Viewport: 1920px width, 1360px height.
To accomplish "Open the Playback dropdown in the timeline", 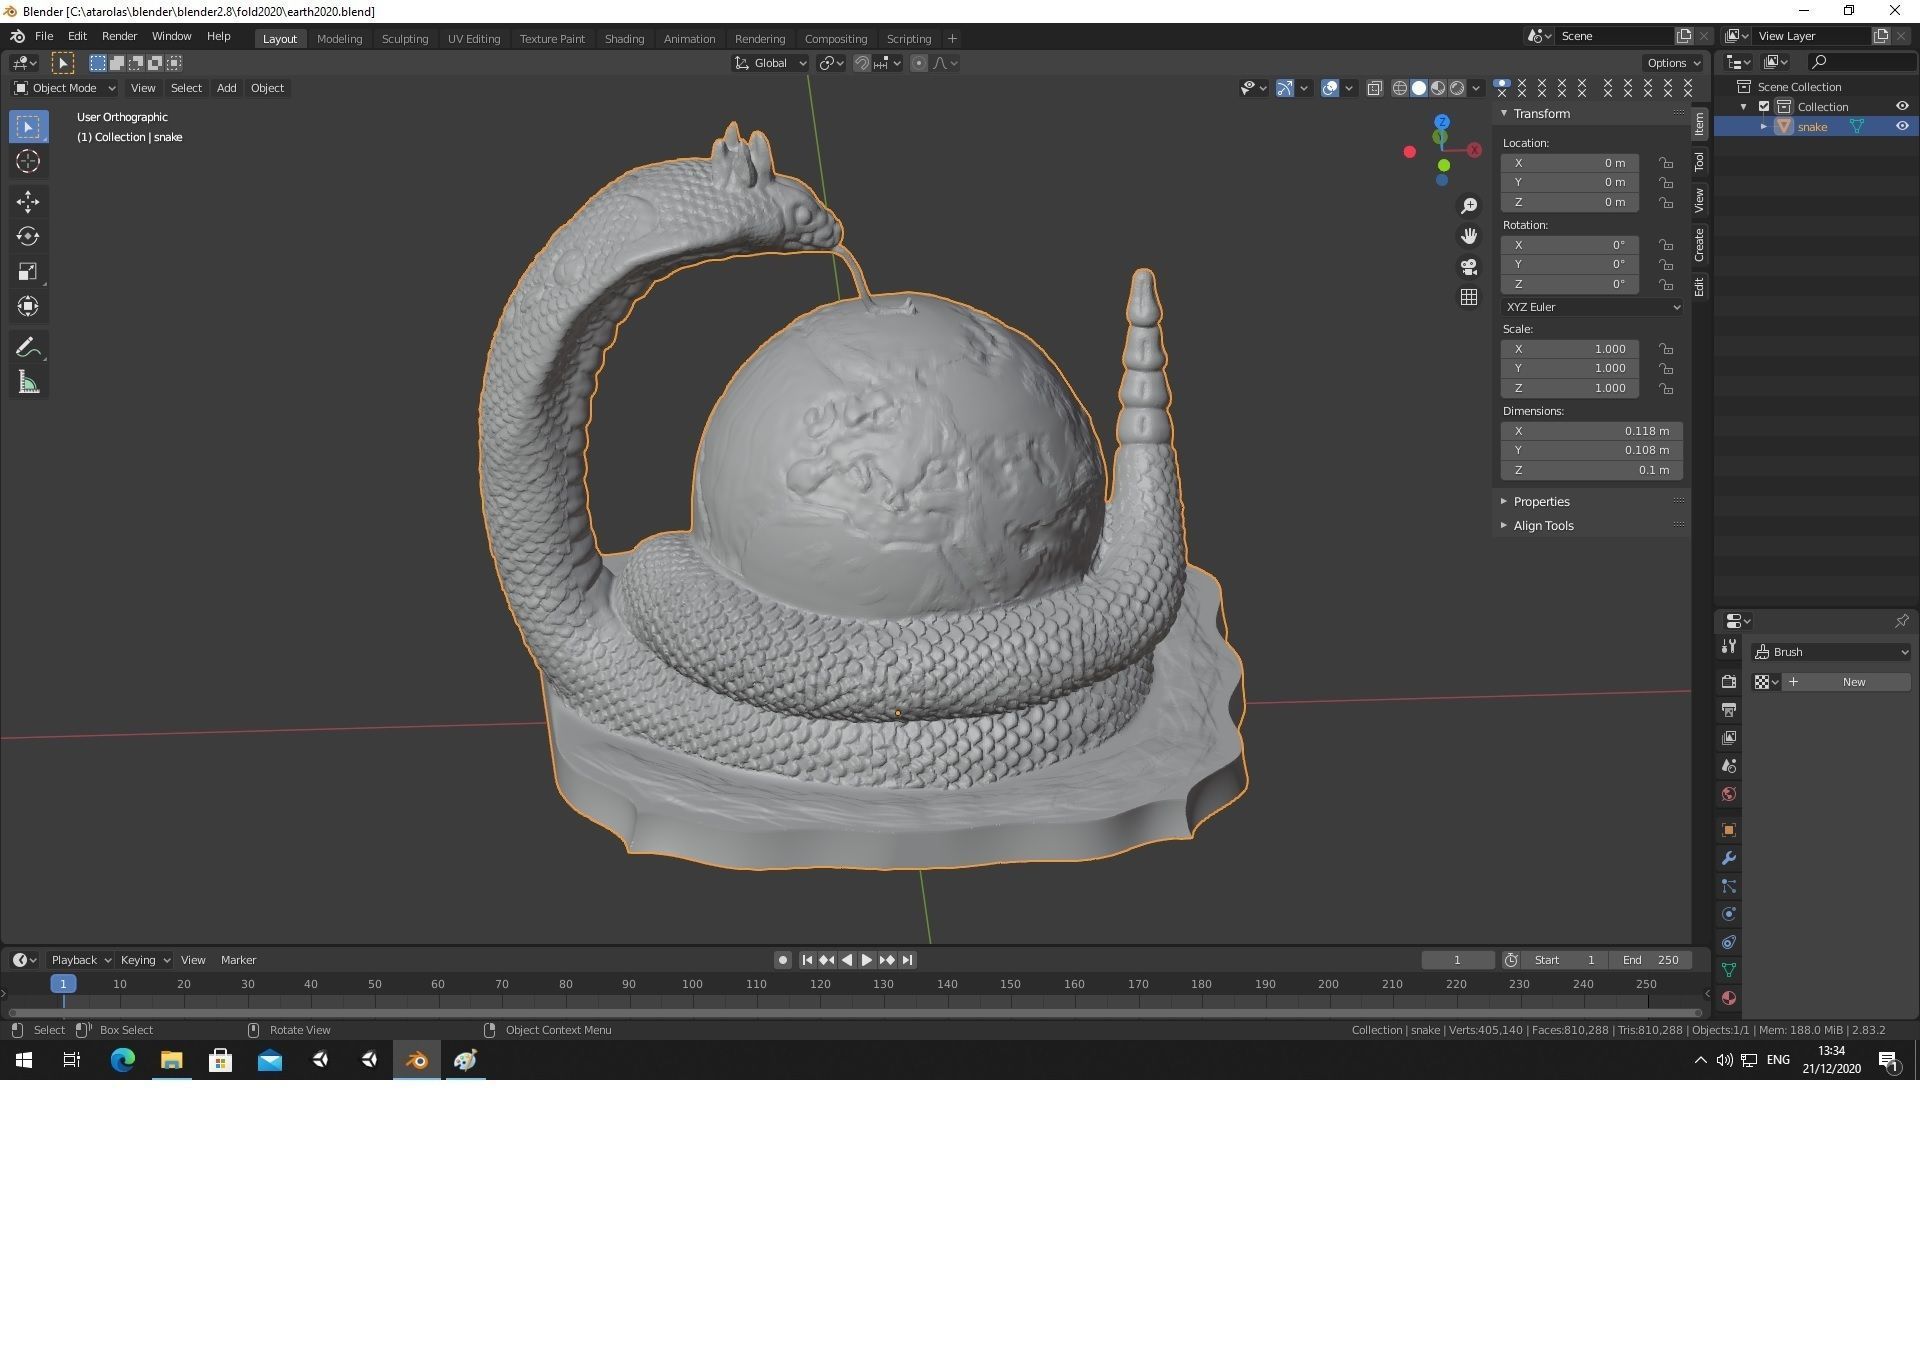I will (81, 960).
